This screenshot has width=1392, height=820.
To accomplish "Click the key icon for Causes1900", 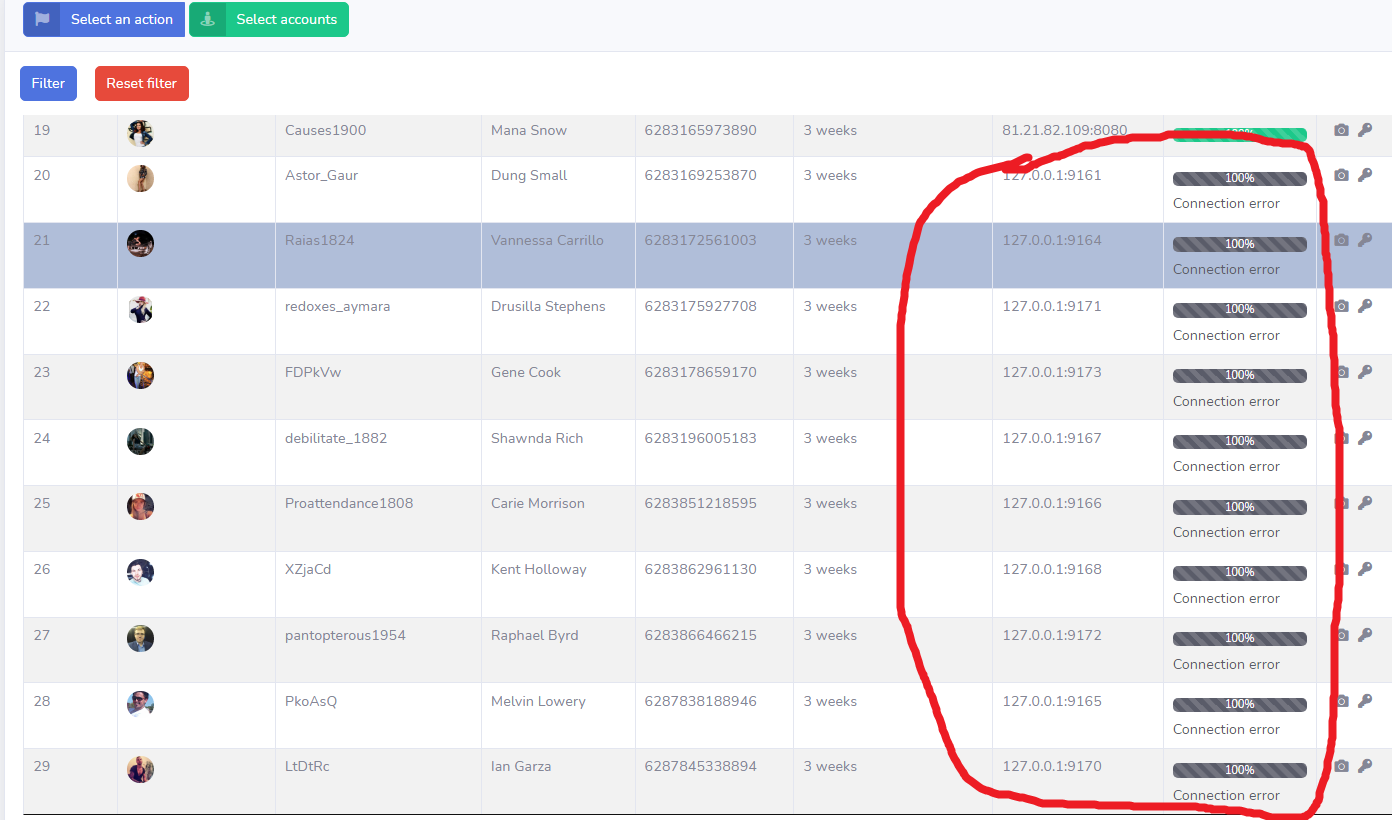I will [x=1365, y=130].
